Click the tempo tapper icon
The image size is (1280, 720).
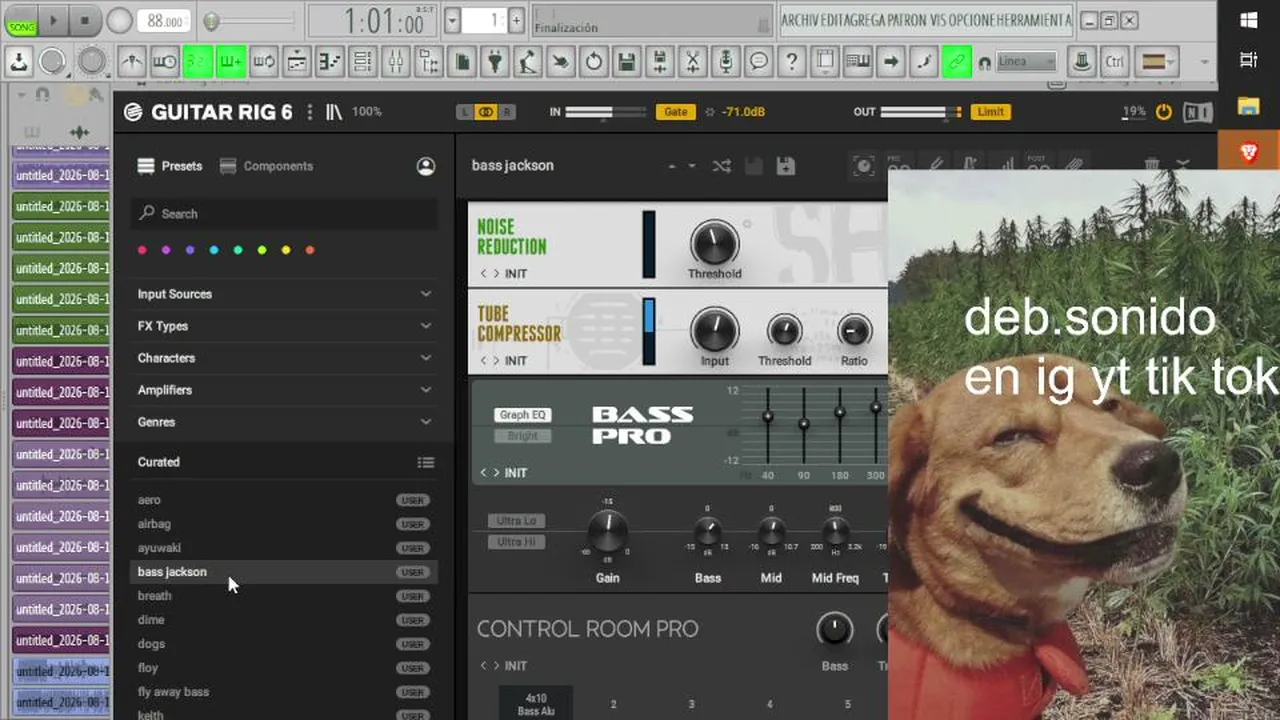[528, 62]
